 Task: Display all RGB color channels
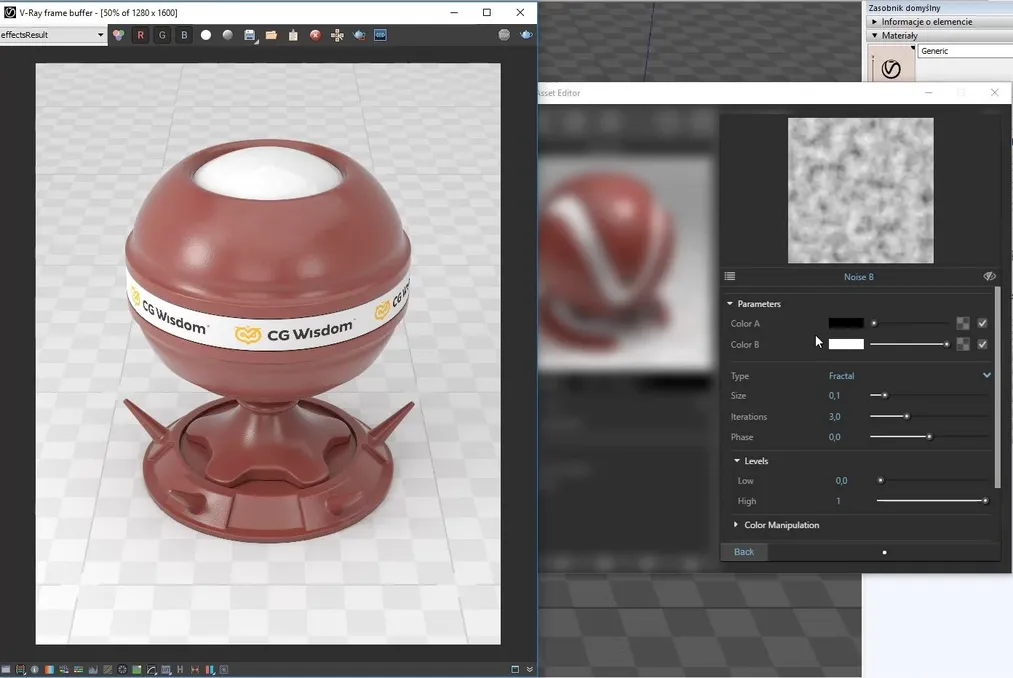pyautogui.click(x=119, y=34)
